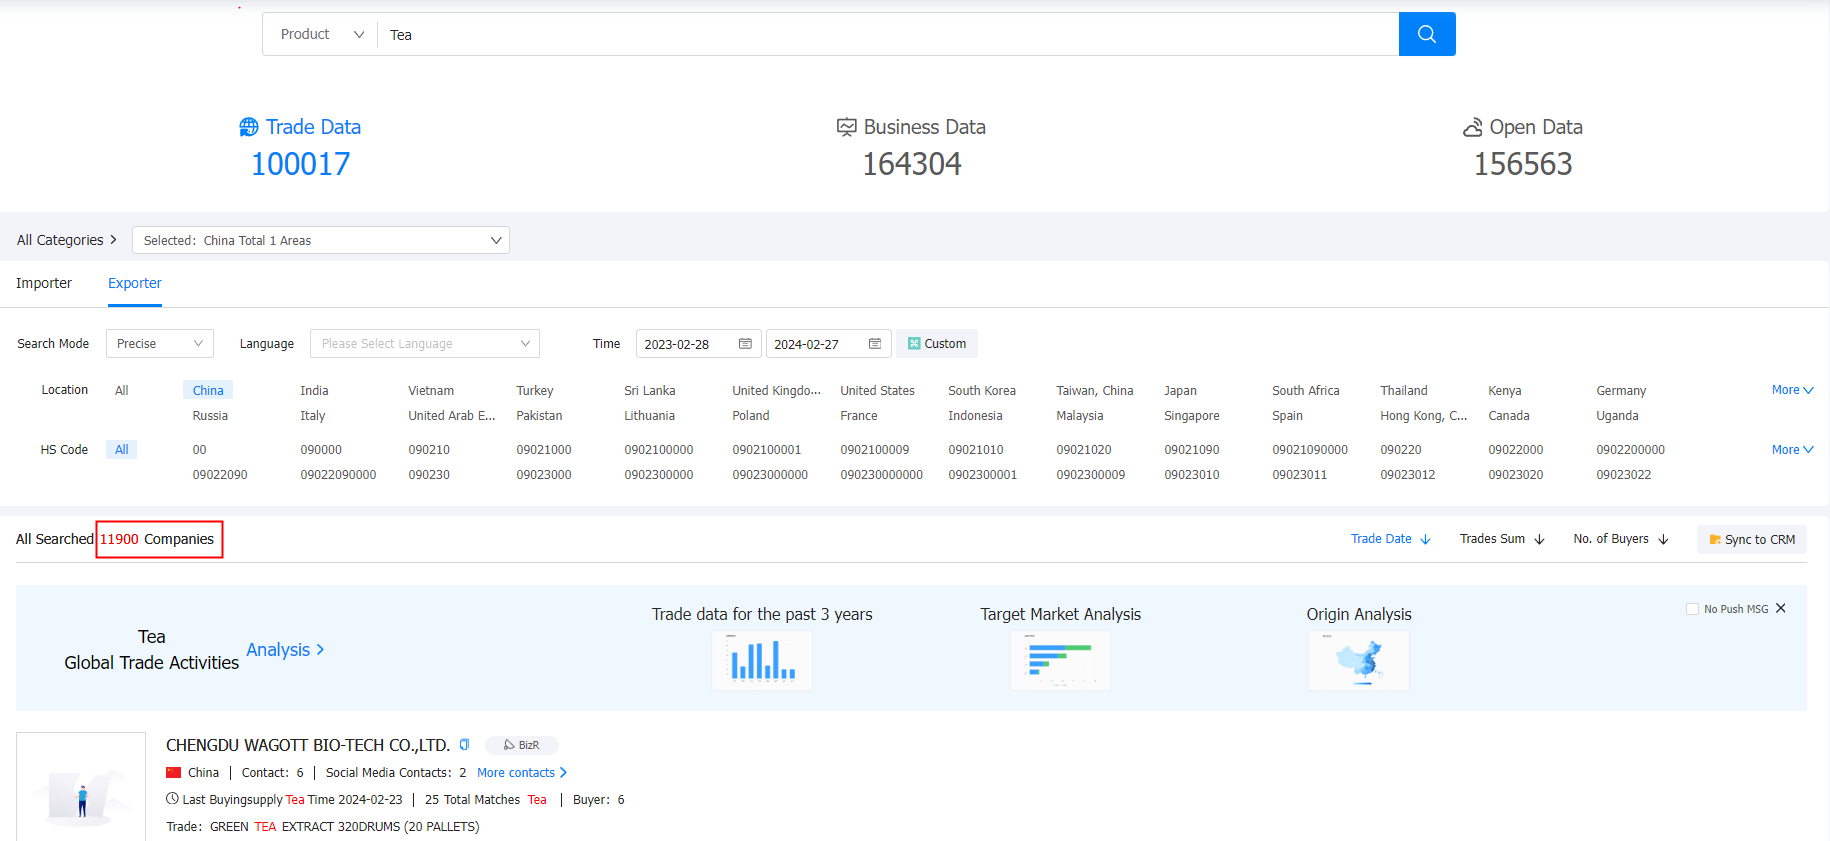Open the Origin Analysis map thumbnail
Image resolution: width=1830 pixels, height=841 pixels.
click(x=1358, y=661)
